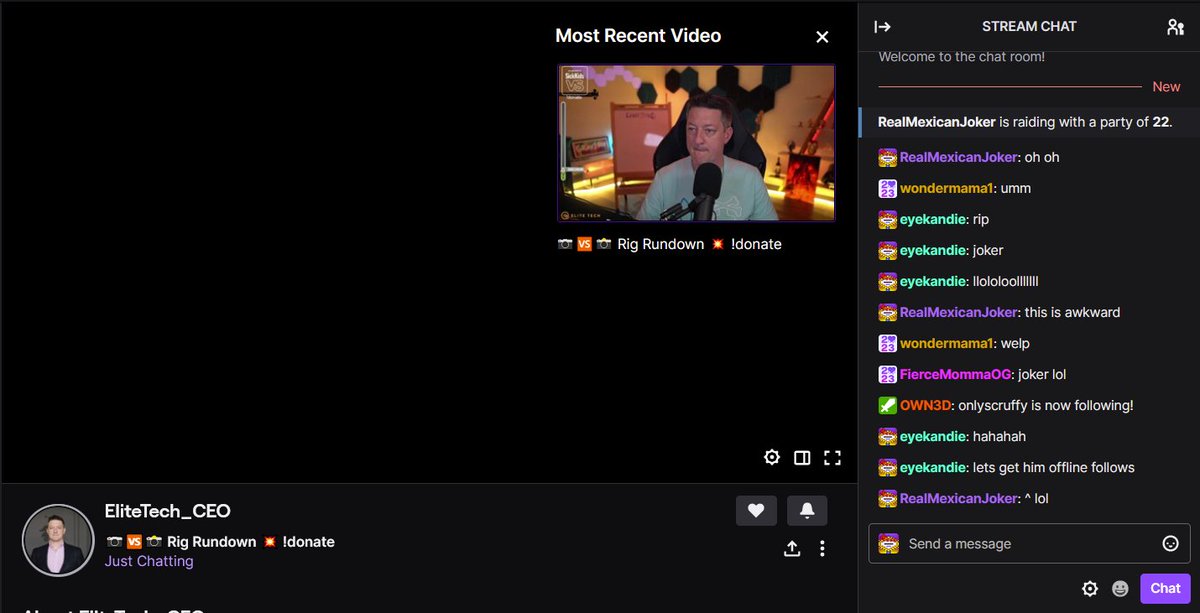The image size is (1200, 613).
Task: Click the share icon next to more options
Action: pos(791,548)
